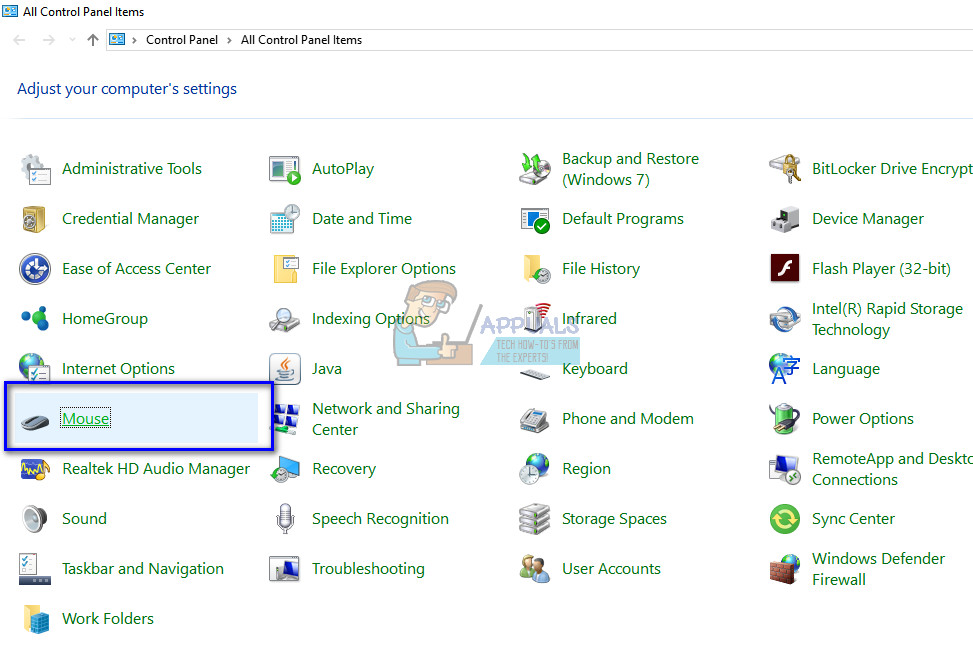The image size is (973, 645).
Task: Click the Windows Defender Firewall icon
Action: (785, 569)
